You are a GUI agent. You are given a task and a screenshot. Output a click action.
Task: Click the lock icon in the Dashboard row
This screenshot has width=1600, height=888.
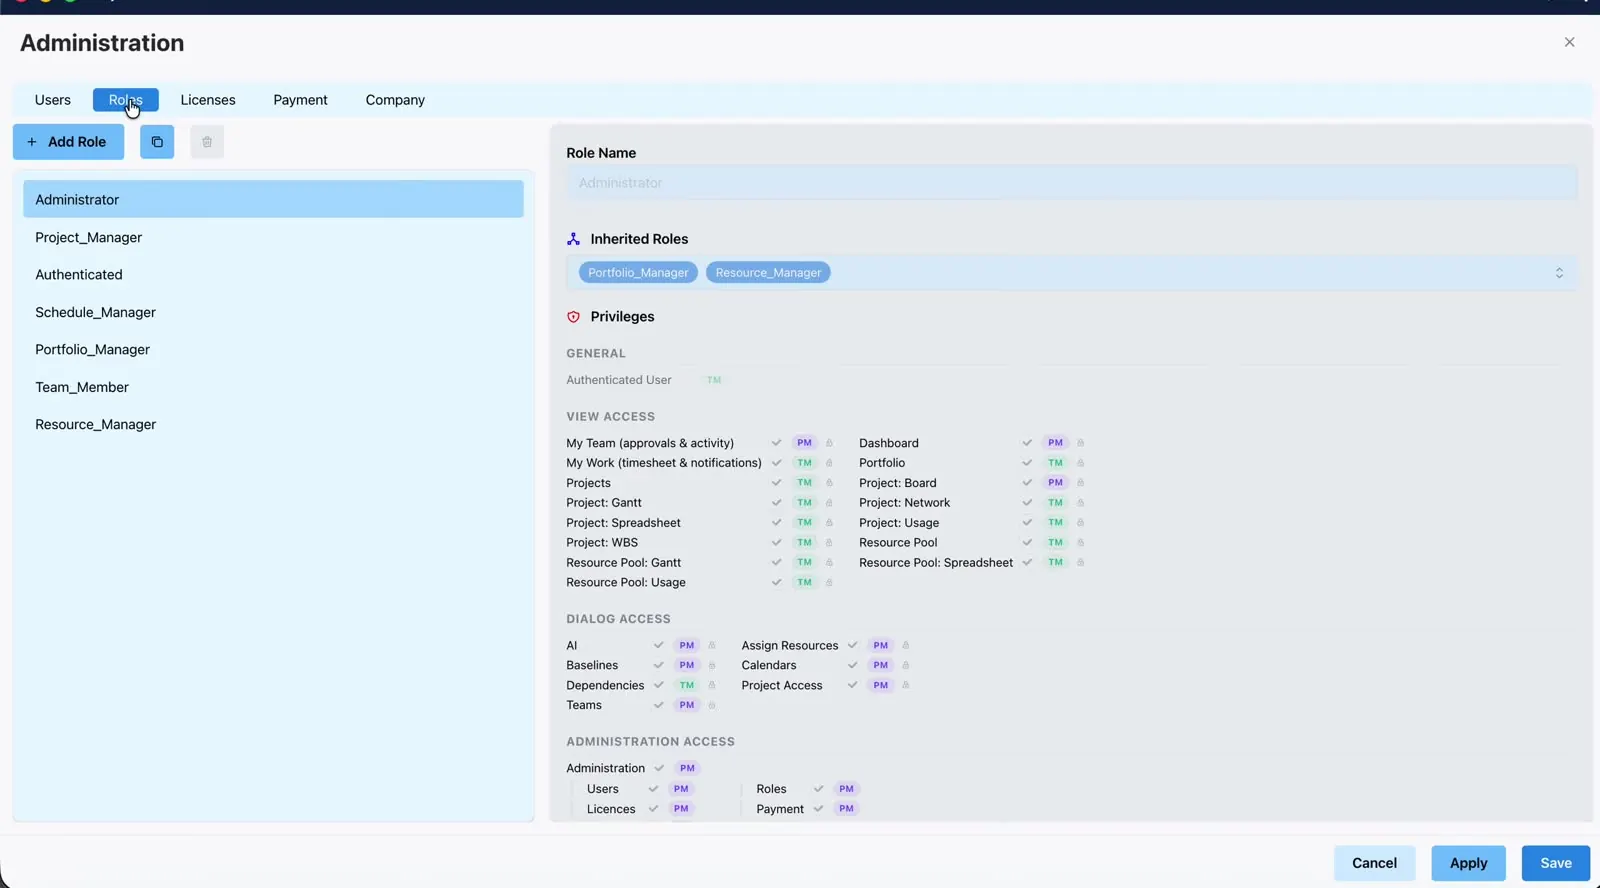coord(1080,443)
